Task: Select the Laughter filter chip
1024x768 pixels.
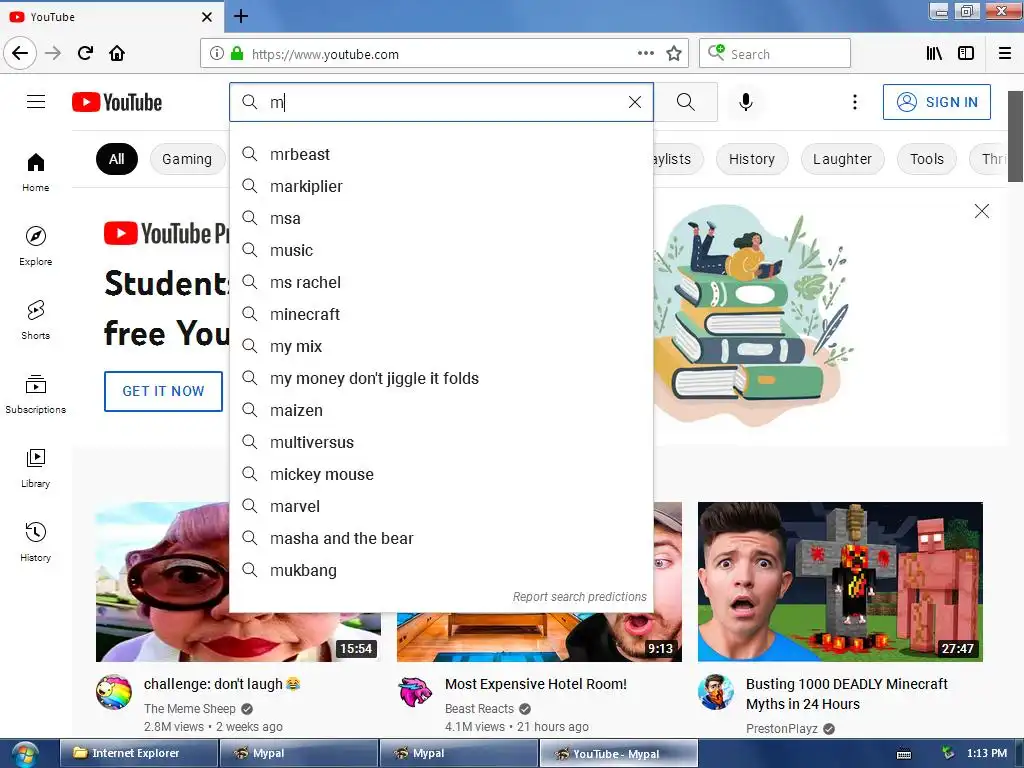Action: pyautogui.click(x=842, y=159)
